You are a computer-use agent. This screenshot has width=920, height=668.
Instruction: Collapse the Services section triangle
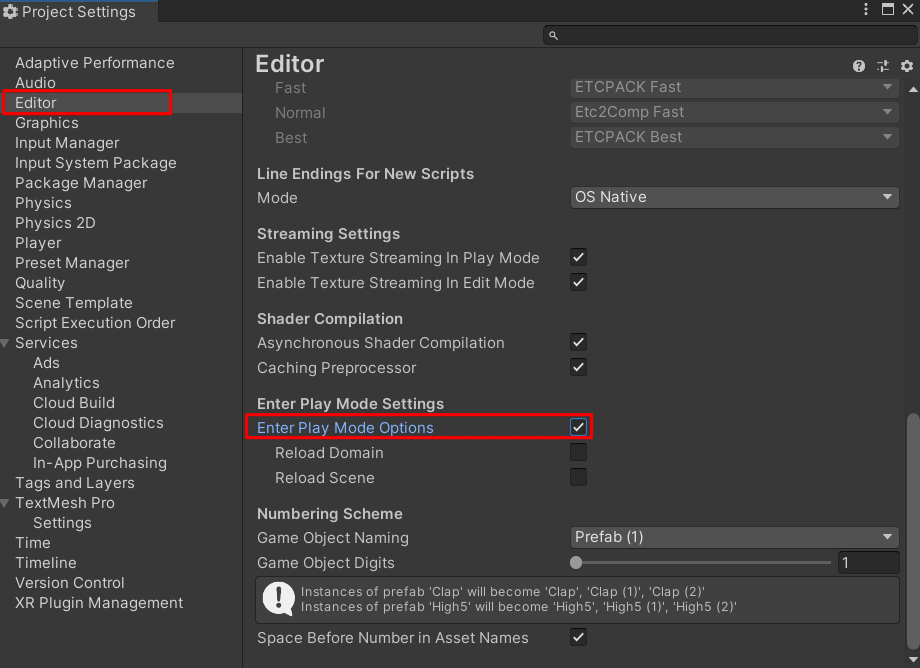[x=7, y=343]
